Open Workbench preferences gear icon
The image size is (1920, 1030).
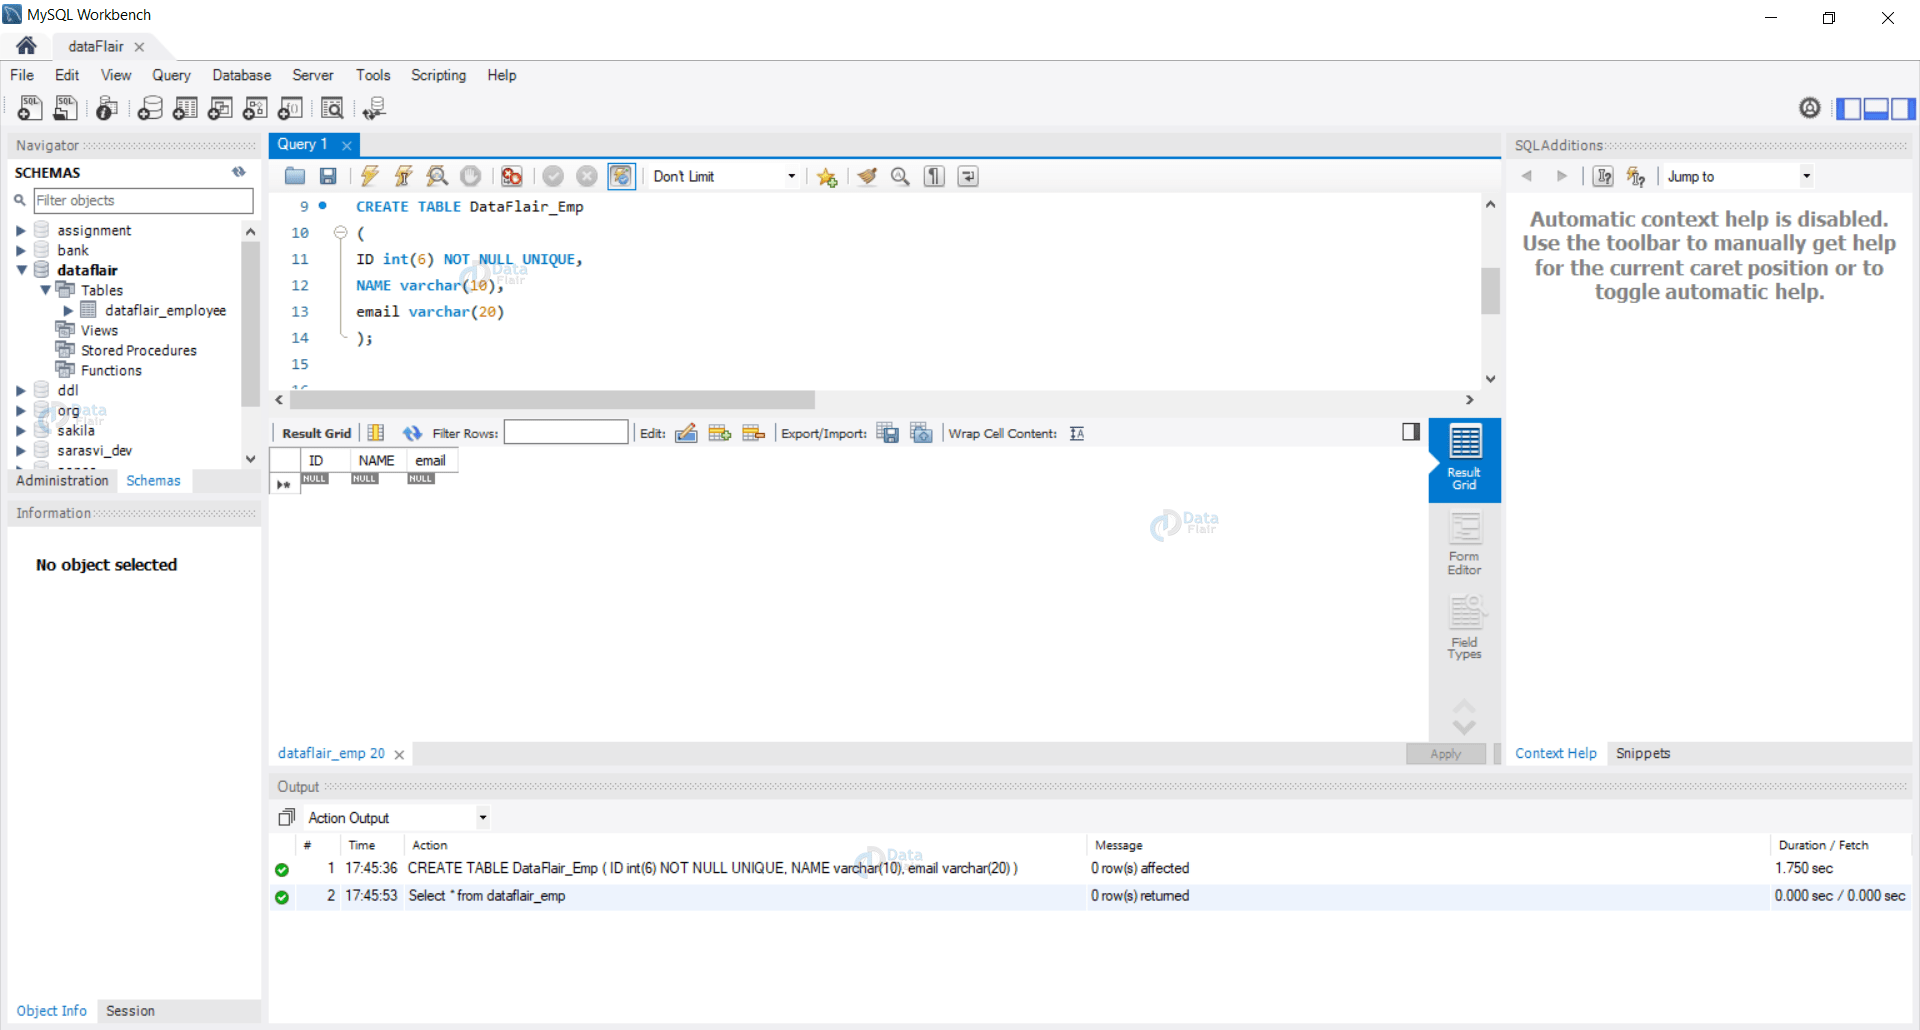click(x=1810, y=108)
